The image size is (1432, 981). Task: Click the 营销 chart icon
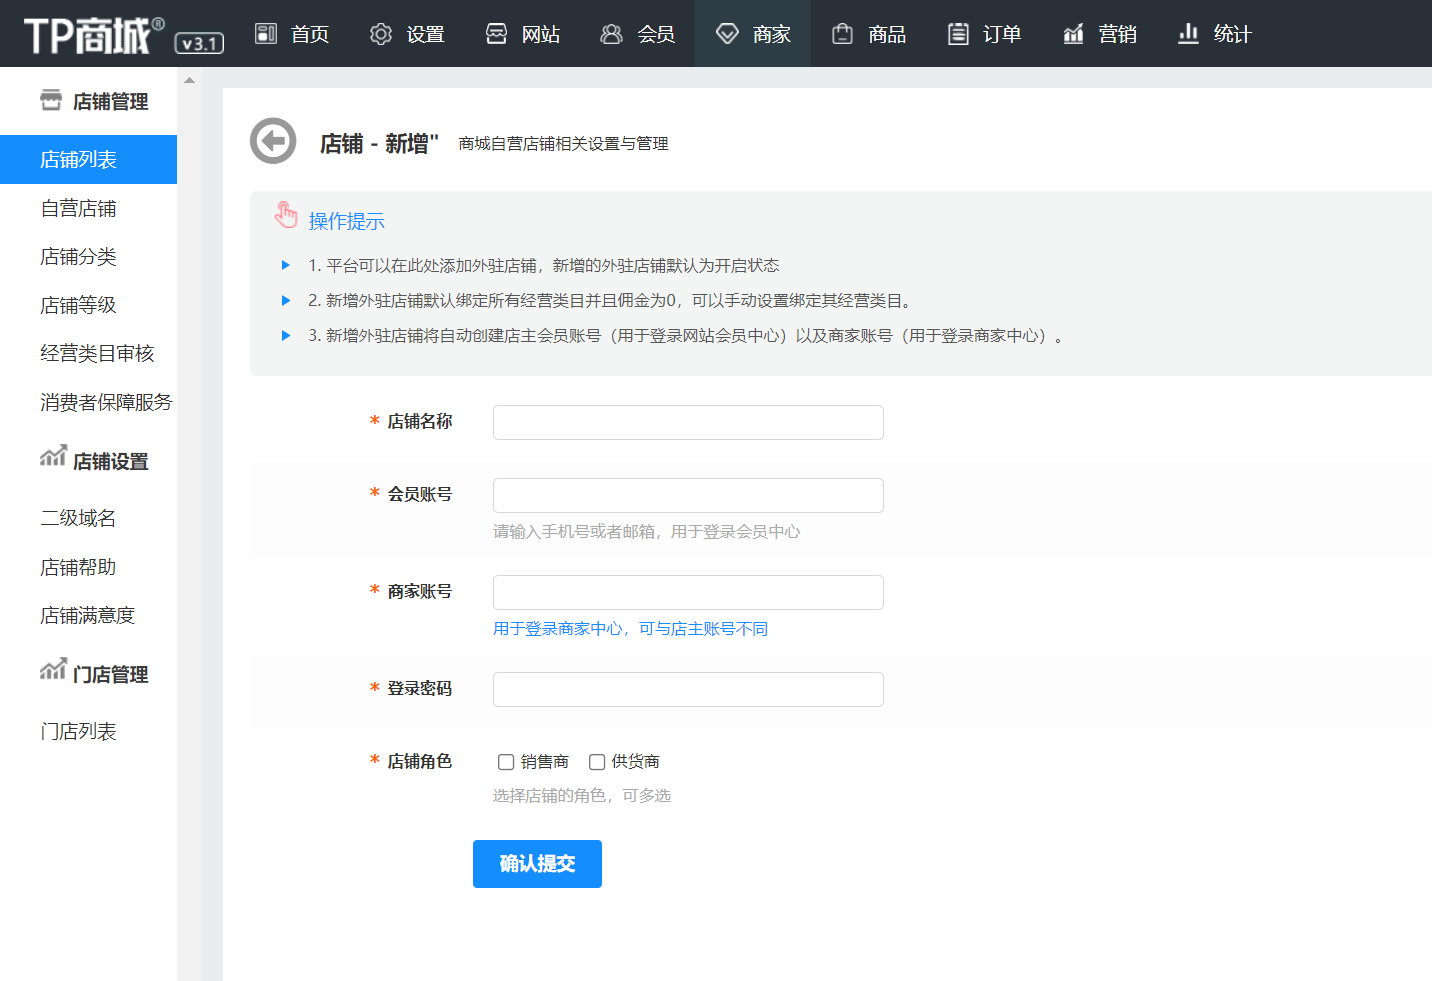(x=1073, y=34)
